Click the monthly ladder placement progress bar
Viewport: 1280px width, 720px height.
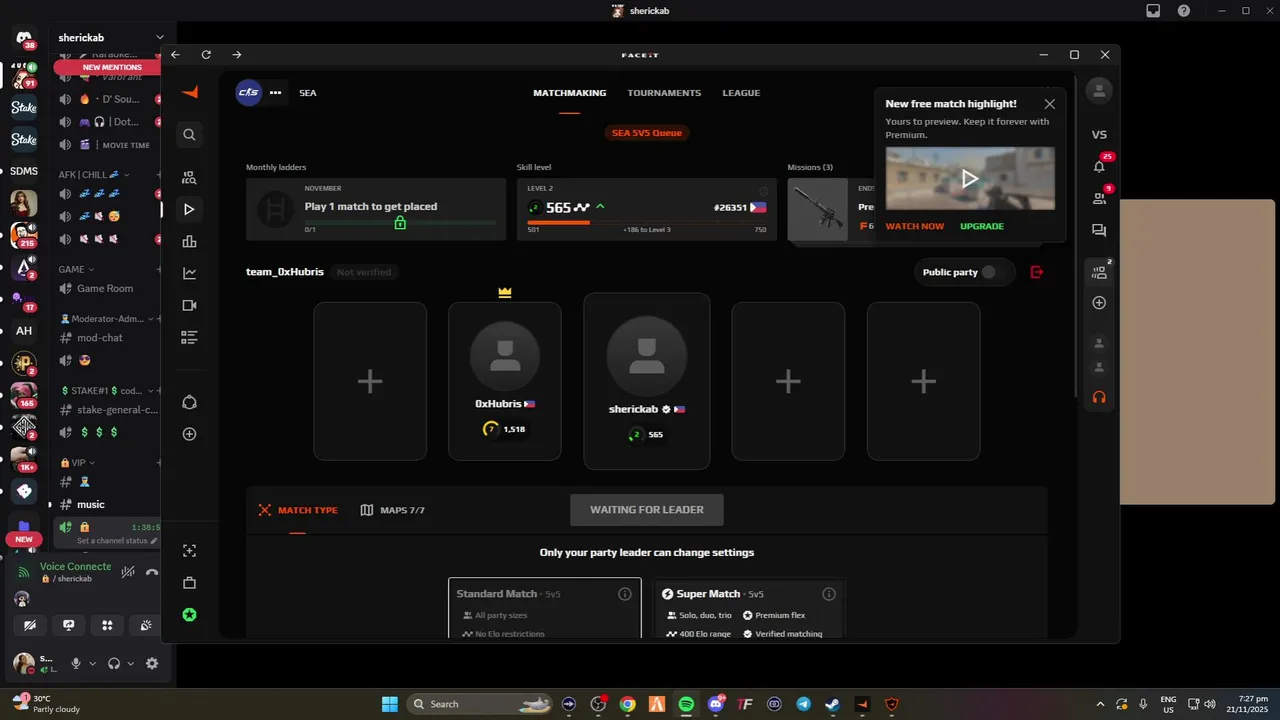click(400, 223)
